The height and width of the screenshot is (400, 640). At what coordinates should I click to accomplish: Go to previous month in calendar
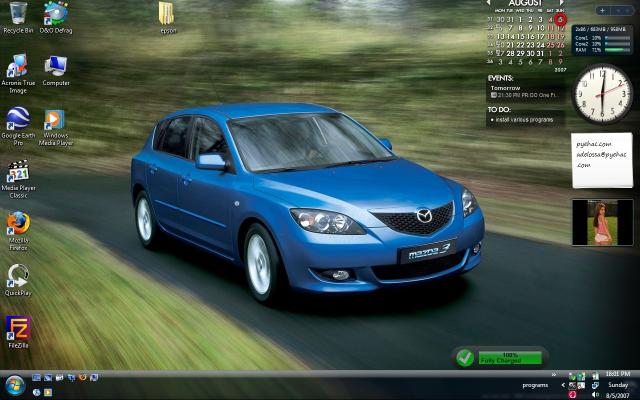pos(488,3)
